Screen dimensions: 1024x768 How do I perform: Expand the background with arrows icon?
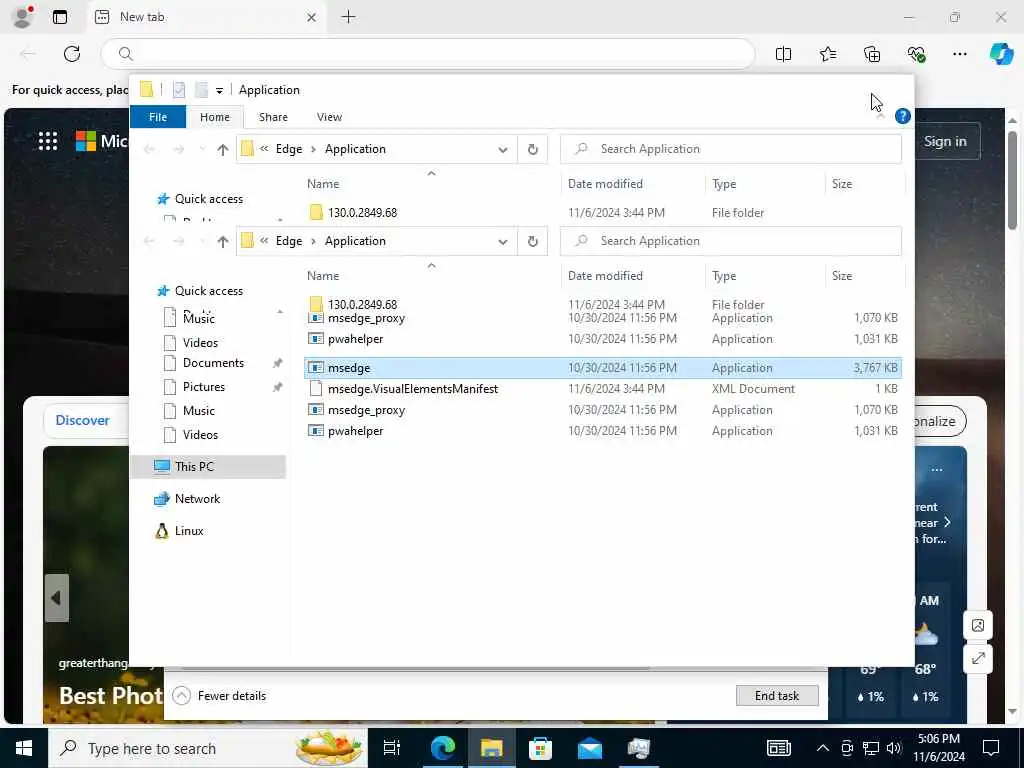pos(978,659)
